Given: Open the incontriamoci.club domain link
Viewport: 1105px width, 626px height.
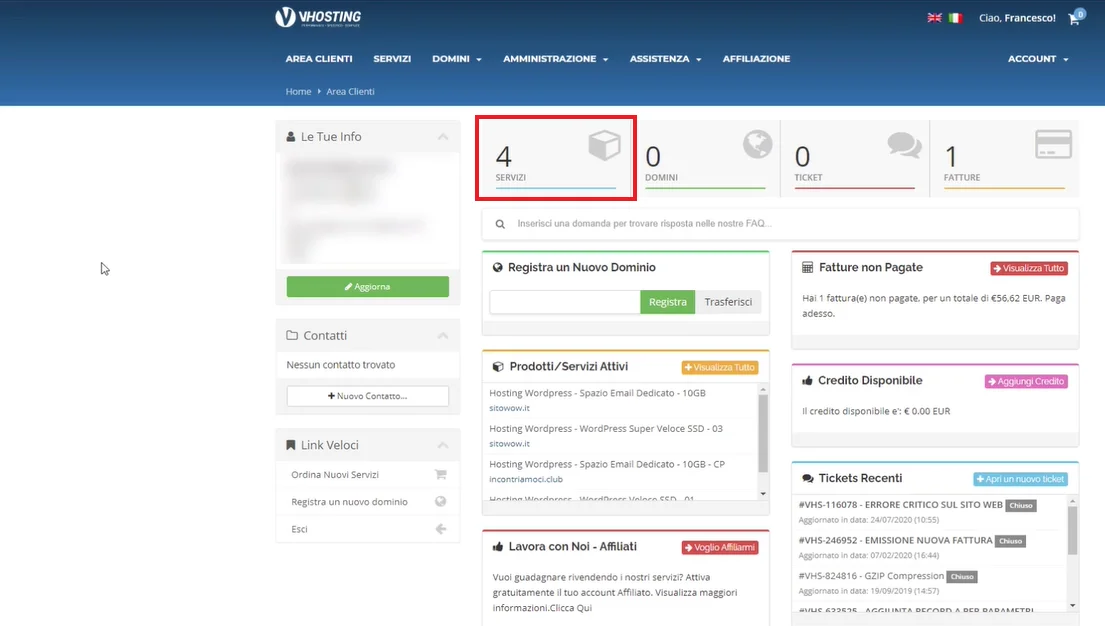Looking at the screenshot, I should [x=526, y=479].
